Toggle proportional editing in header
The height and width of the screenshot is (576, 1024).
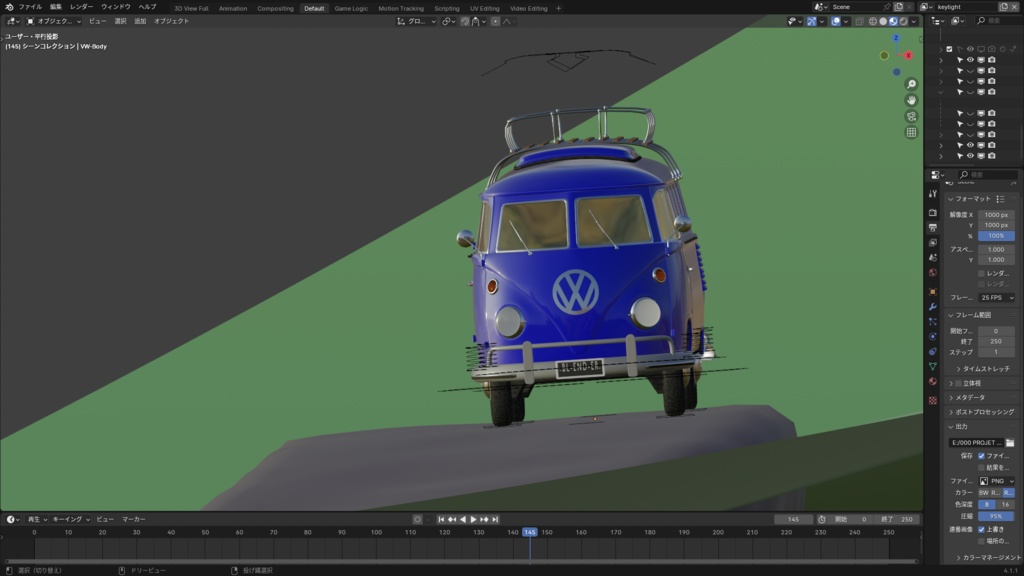(495, 22)
